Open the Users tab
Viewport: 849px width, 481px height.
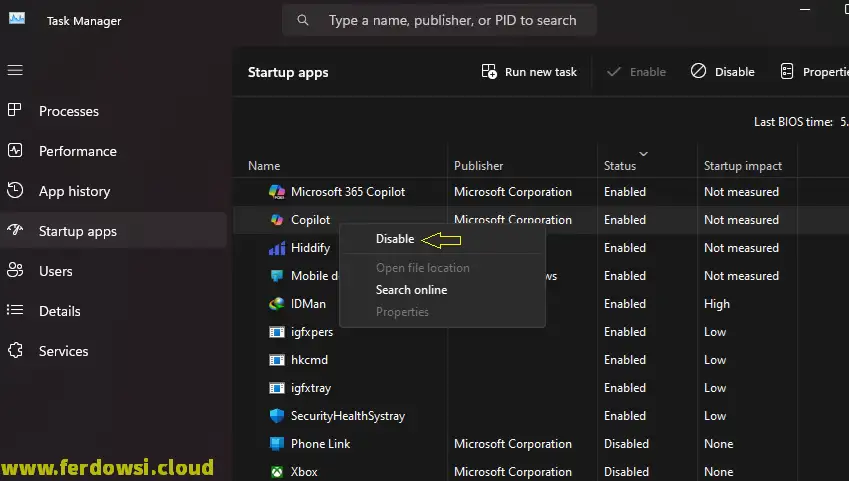point(55,271)
